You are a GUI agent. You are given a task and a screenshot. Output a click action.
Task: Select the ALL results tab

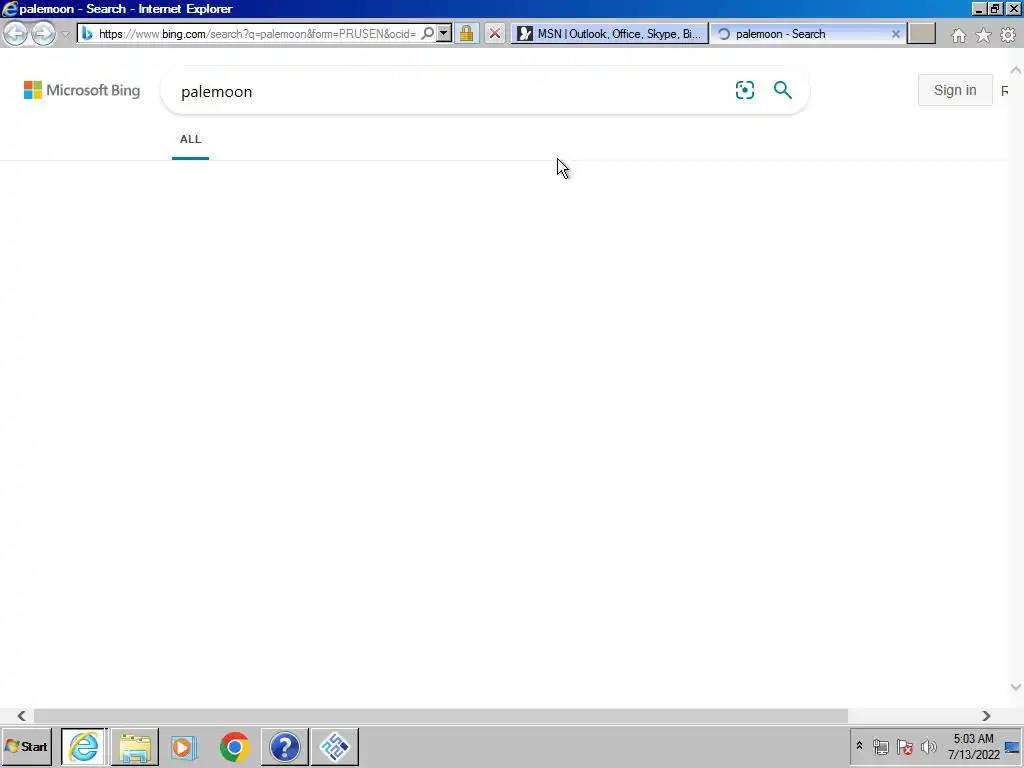tap(191, 140)
